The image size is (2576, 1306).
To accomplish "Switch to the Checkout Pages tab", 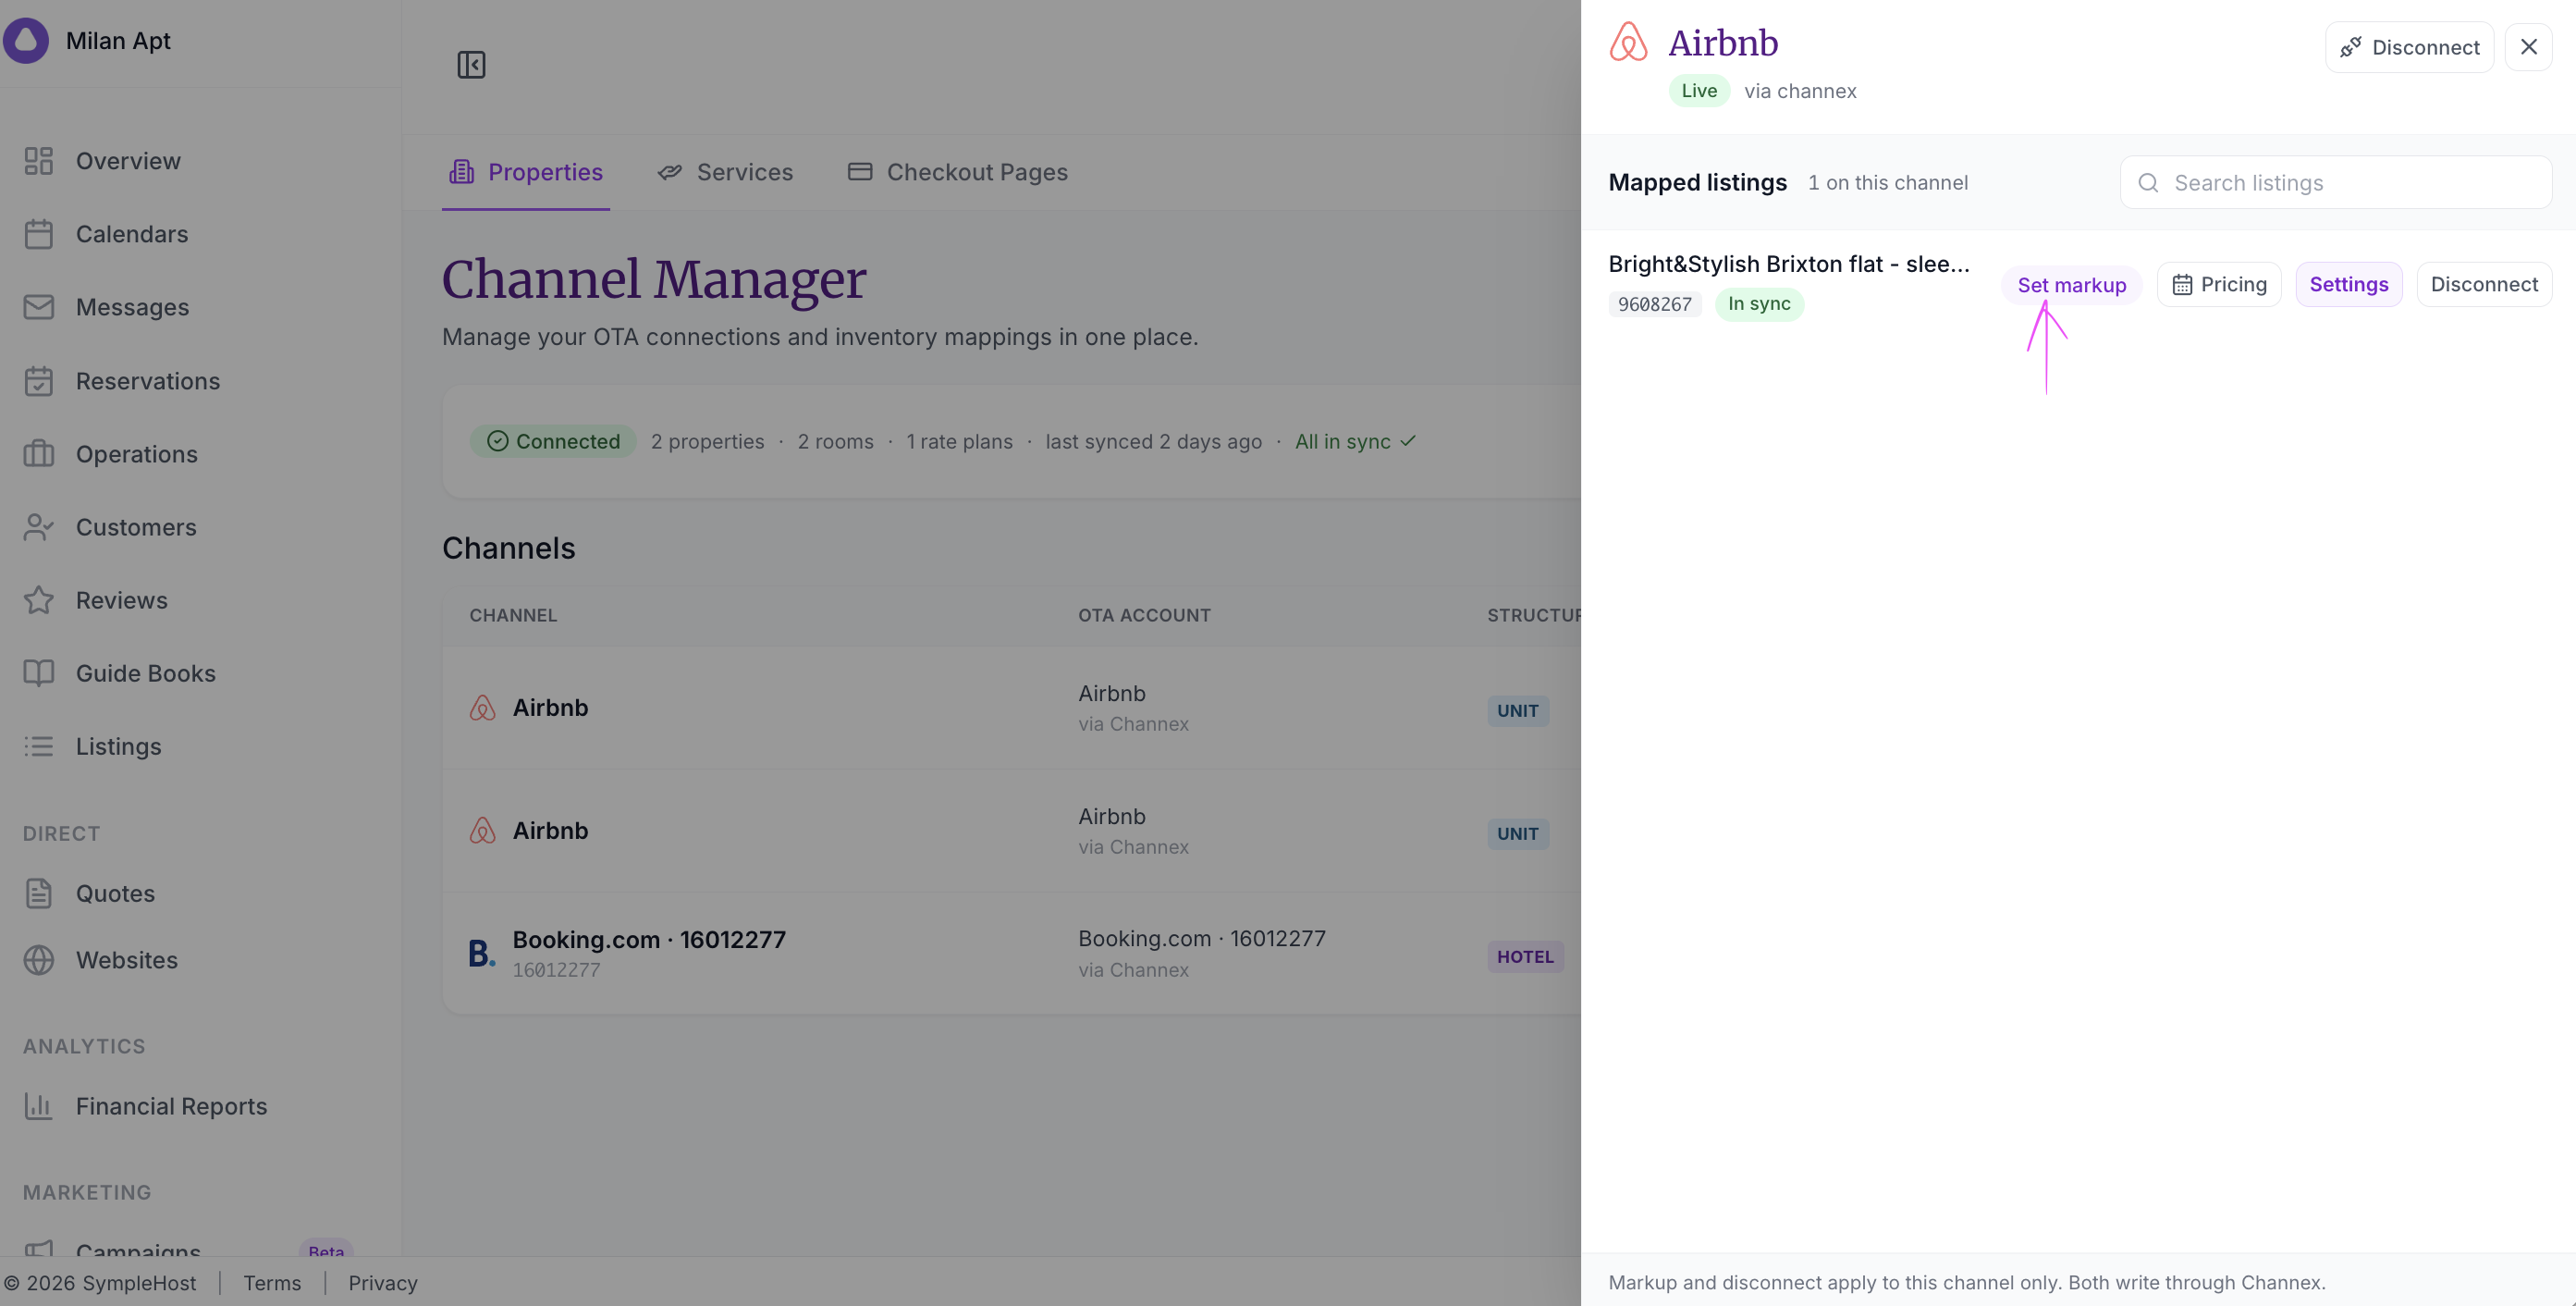I will click(957, 172).
